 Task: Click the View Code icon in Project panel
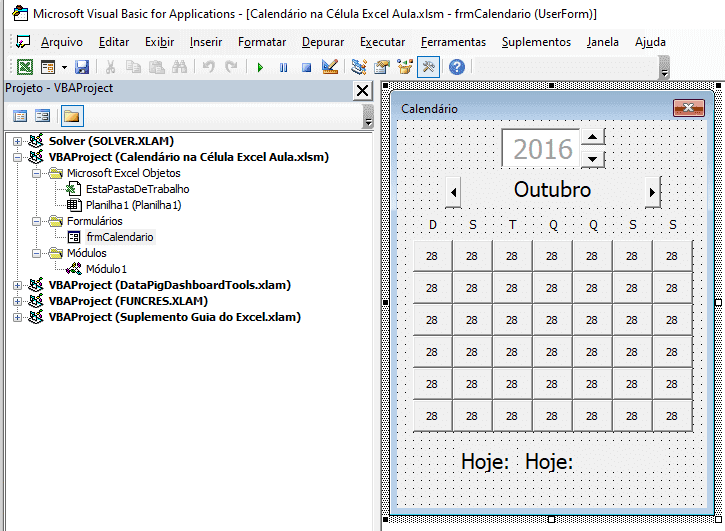(20, 116)
